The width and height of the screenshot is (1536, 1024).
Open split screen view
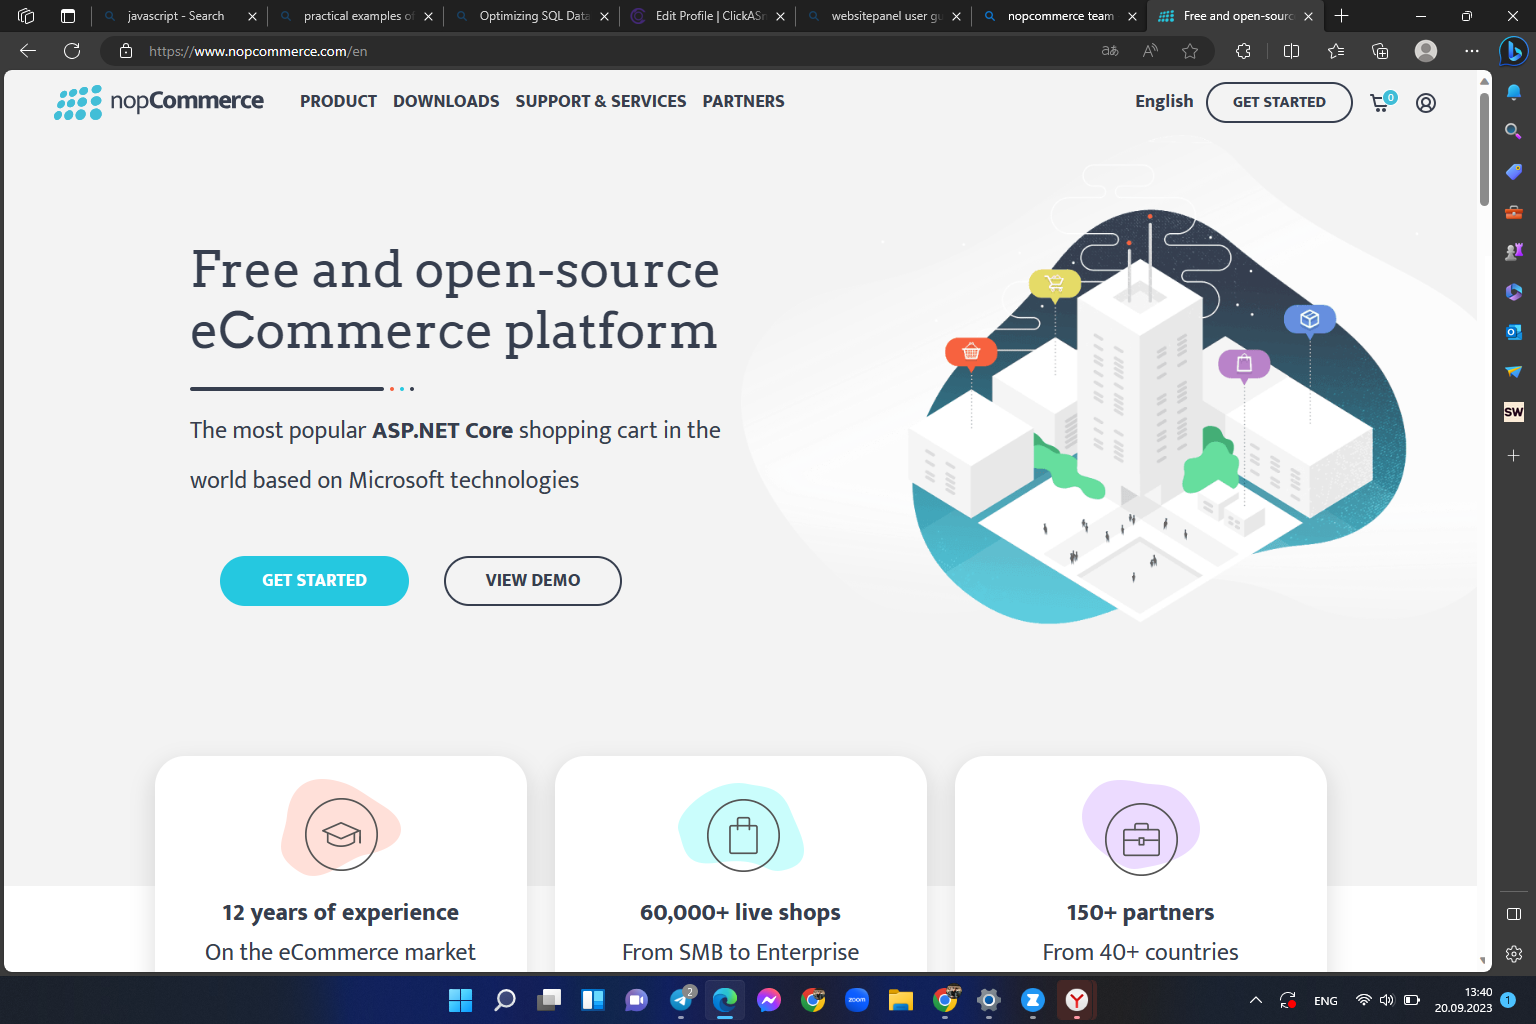pos(1291,51)
